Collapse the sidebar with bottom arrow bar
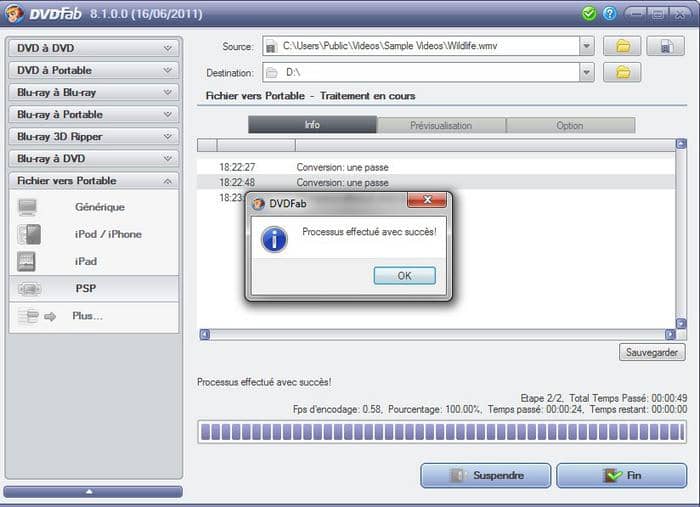Viewport: 700px width, 507px height. (x=93, y=492)
